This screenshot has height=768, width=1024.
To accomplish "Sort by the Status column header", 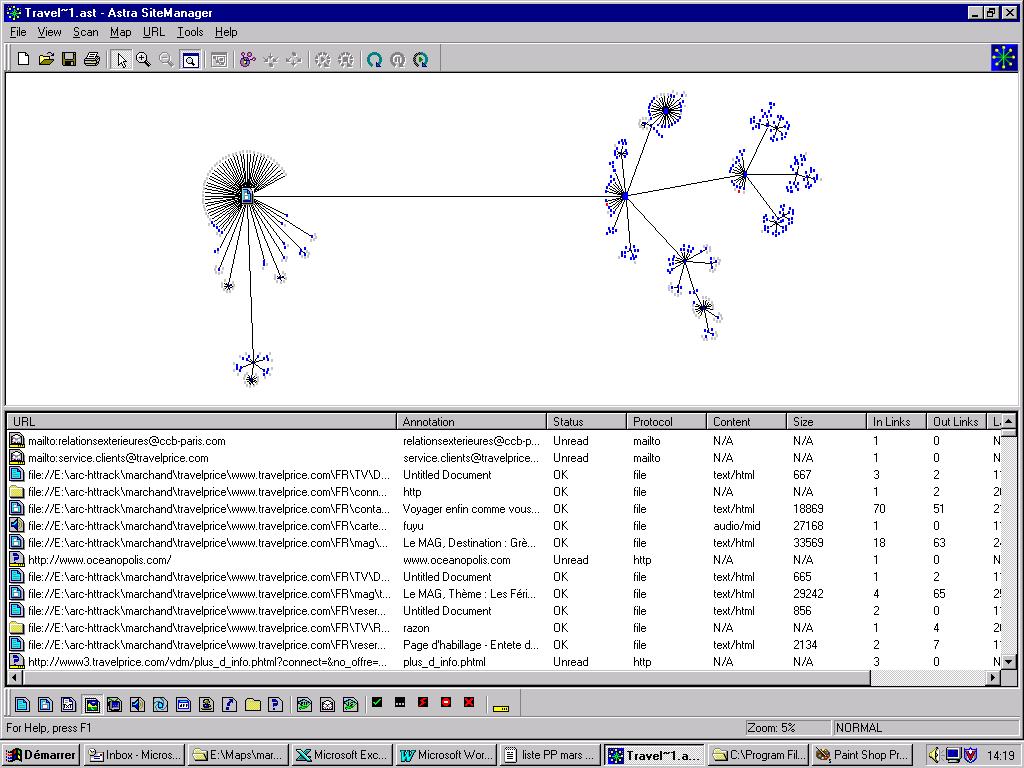I will pos(586,422).
